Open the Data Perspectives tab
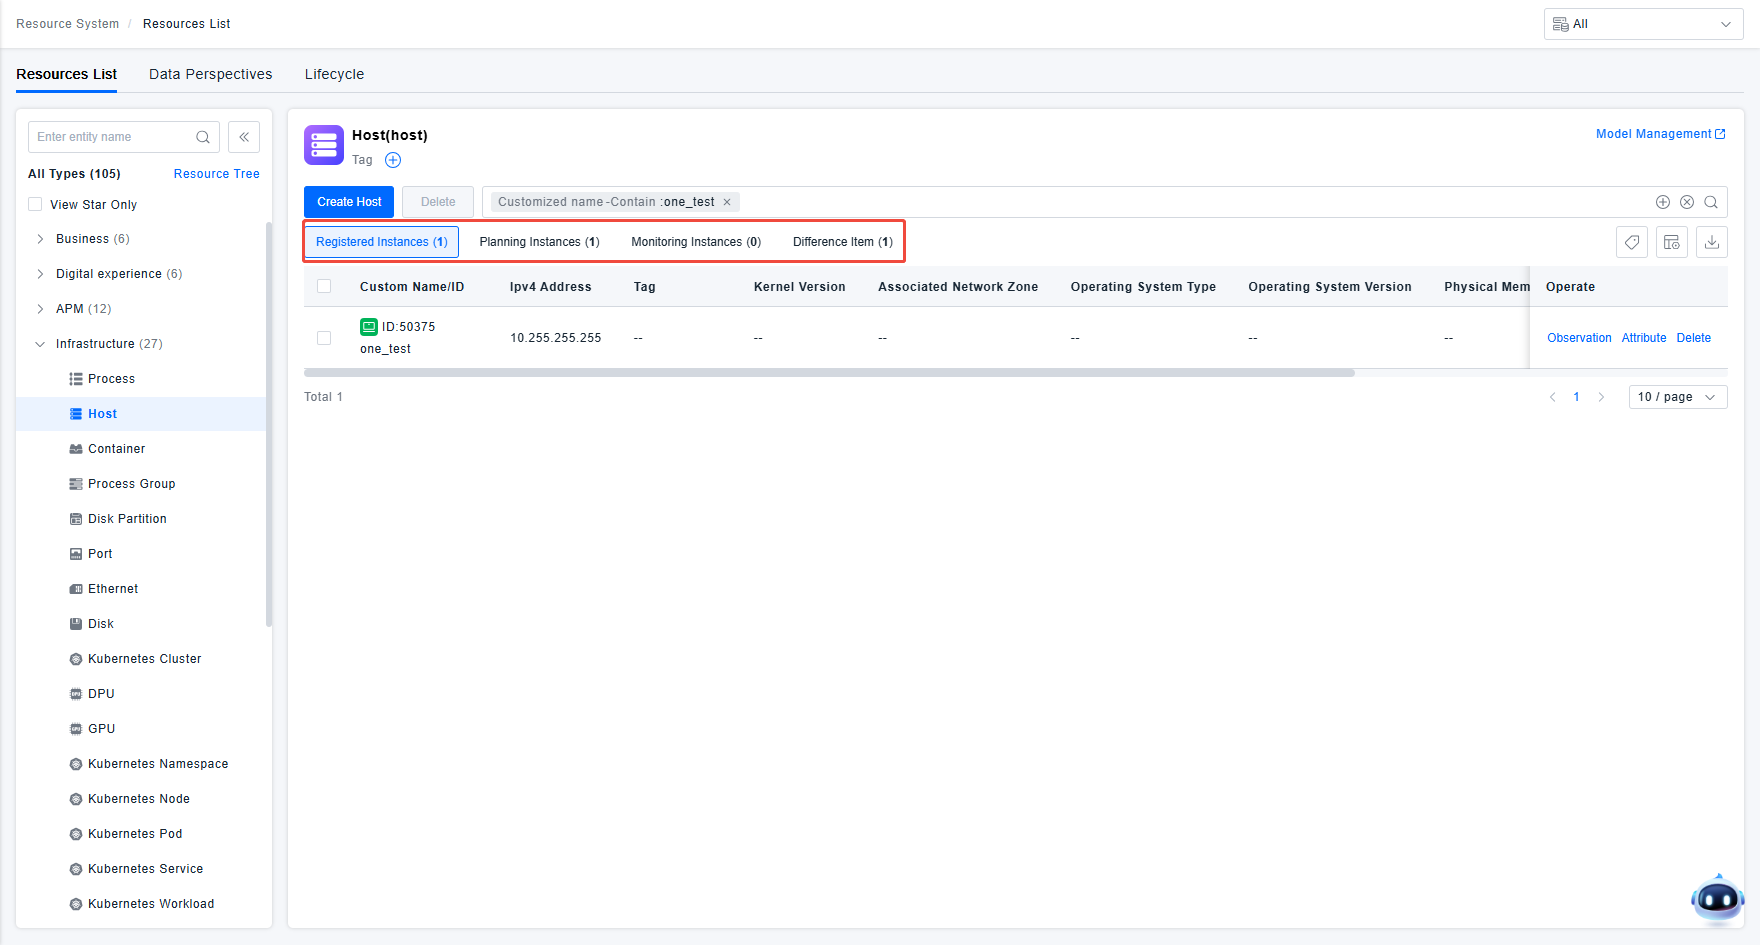The width and height of the screenshot is (1760, 945). click(x=210, y=74)
